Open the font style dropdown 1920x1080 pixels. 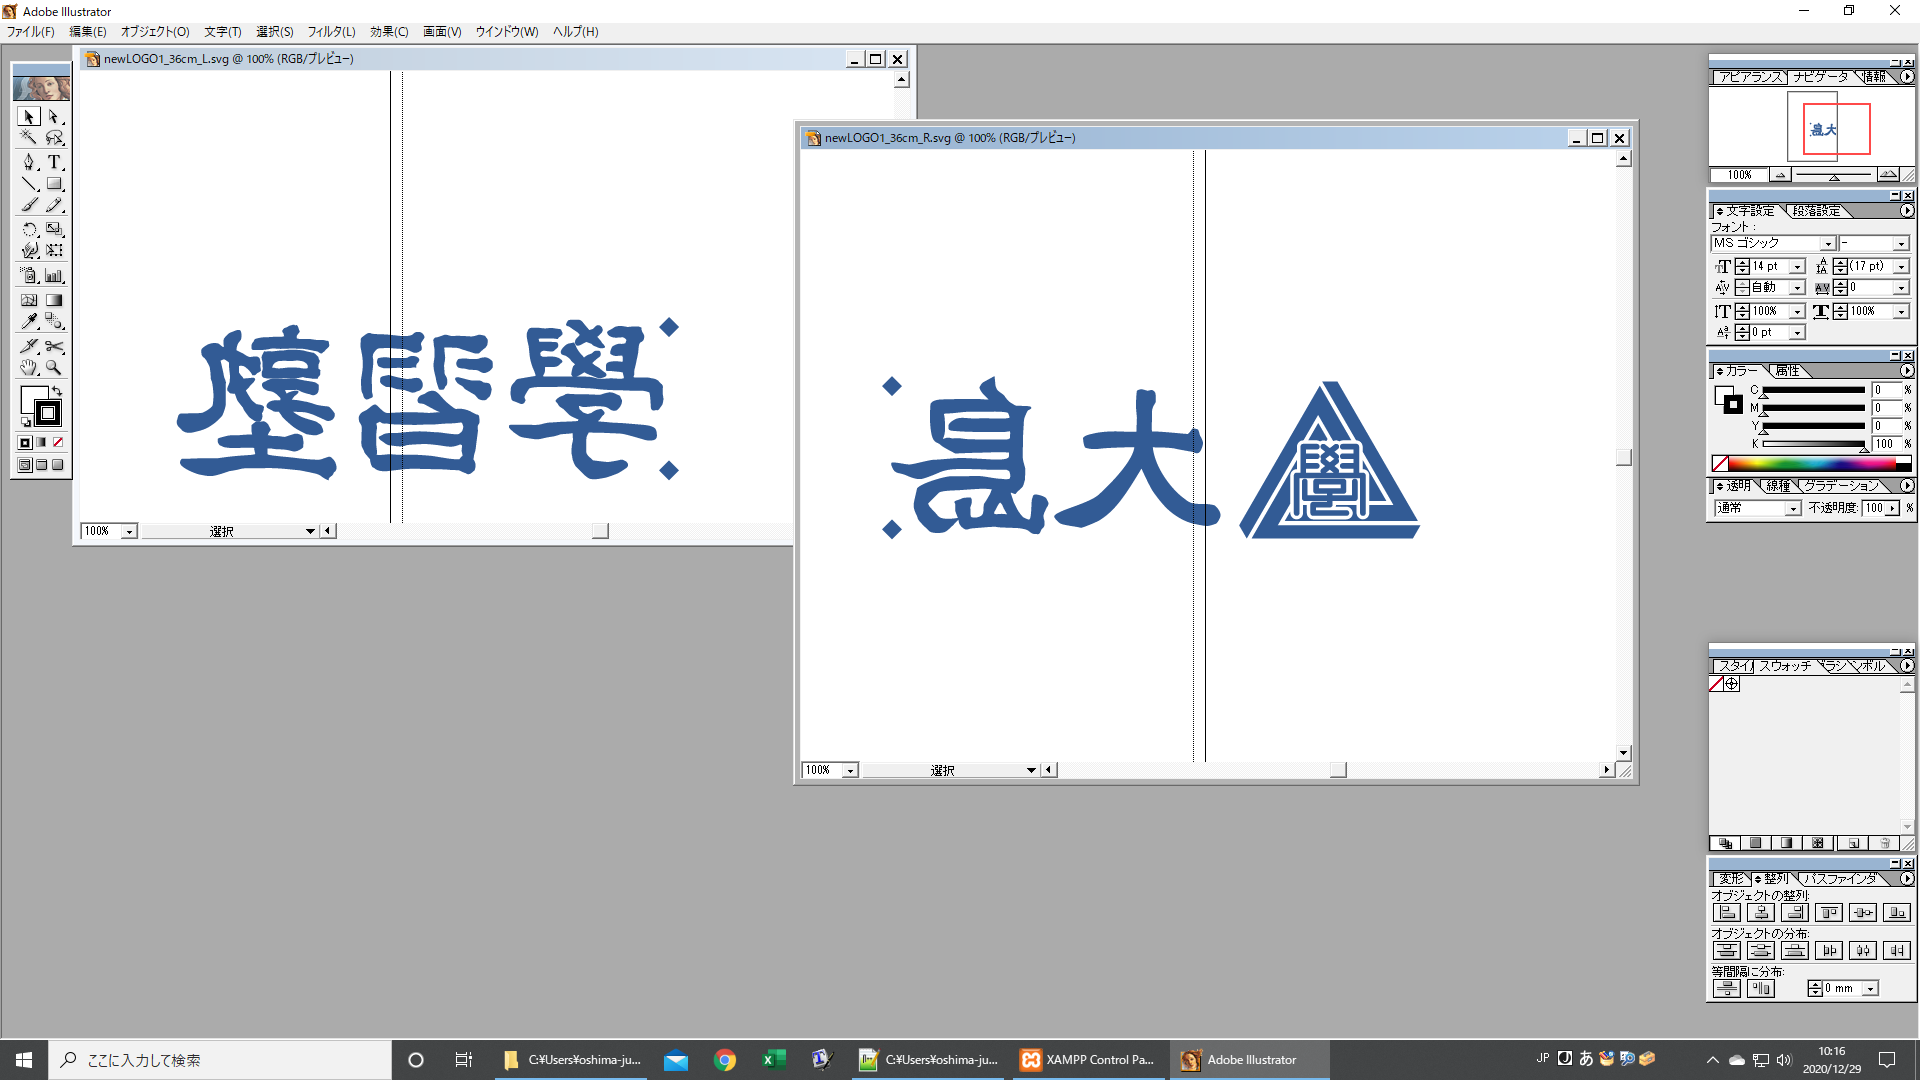[1901, 244]
